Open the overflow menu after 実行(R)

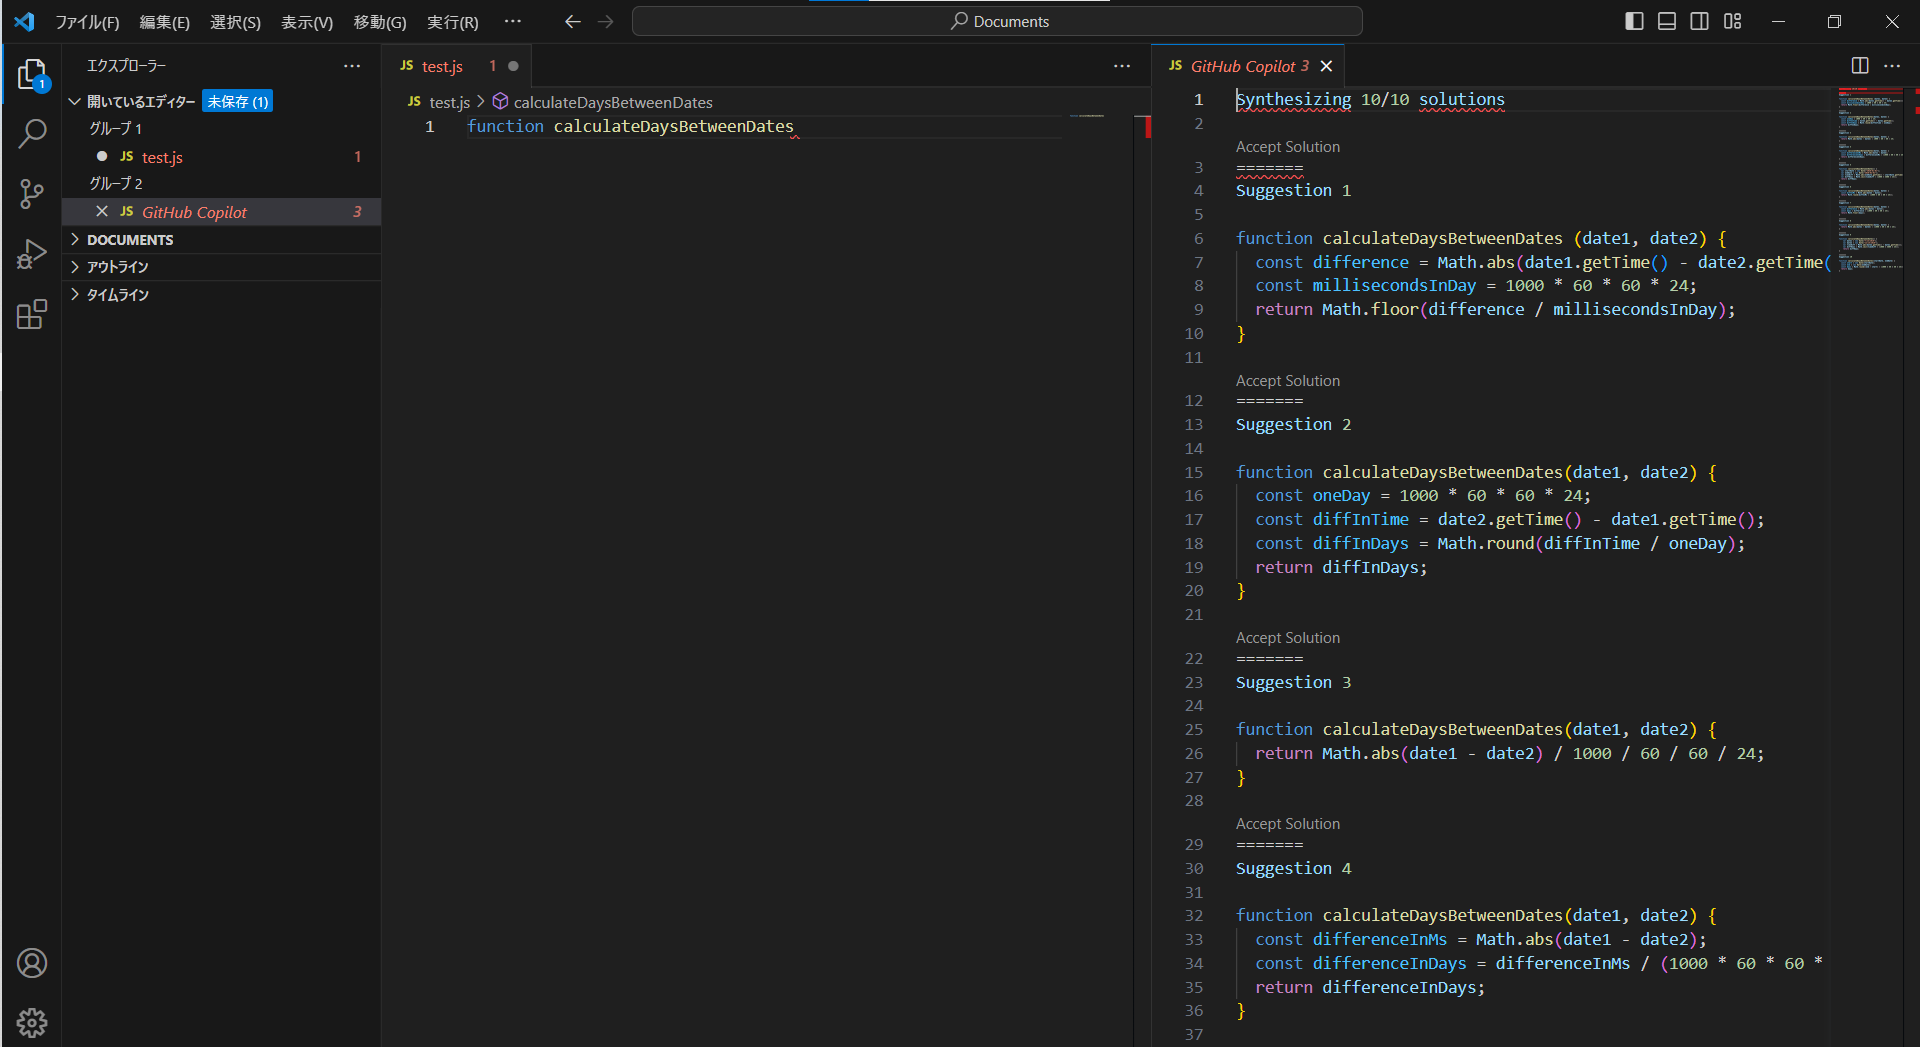coord(513,21)
